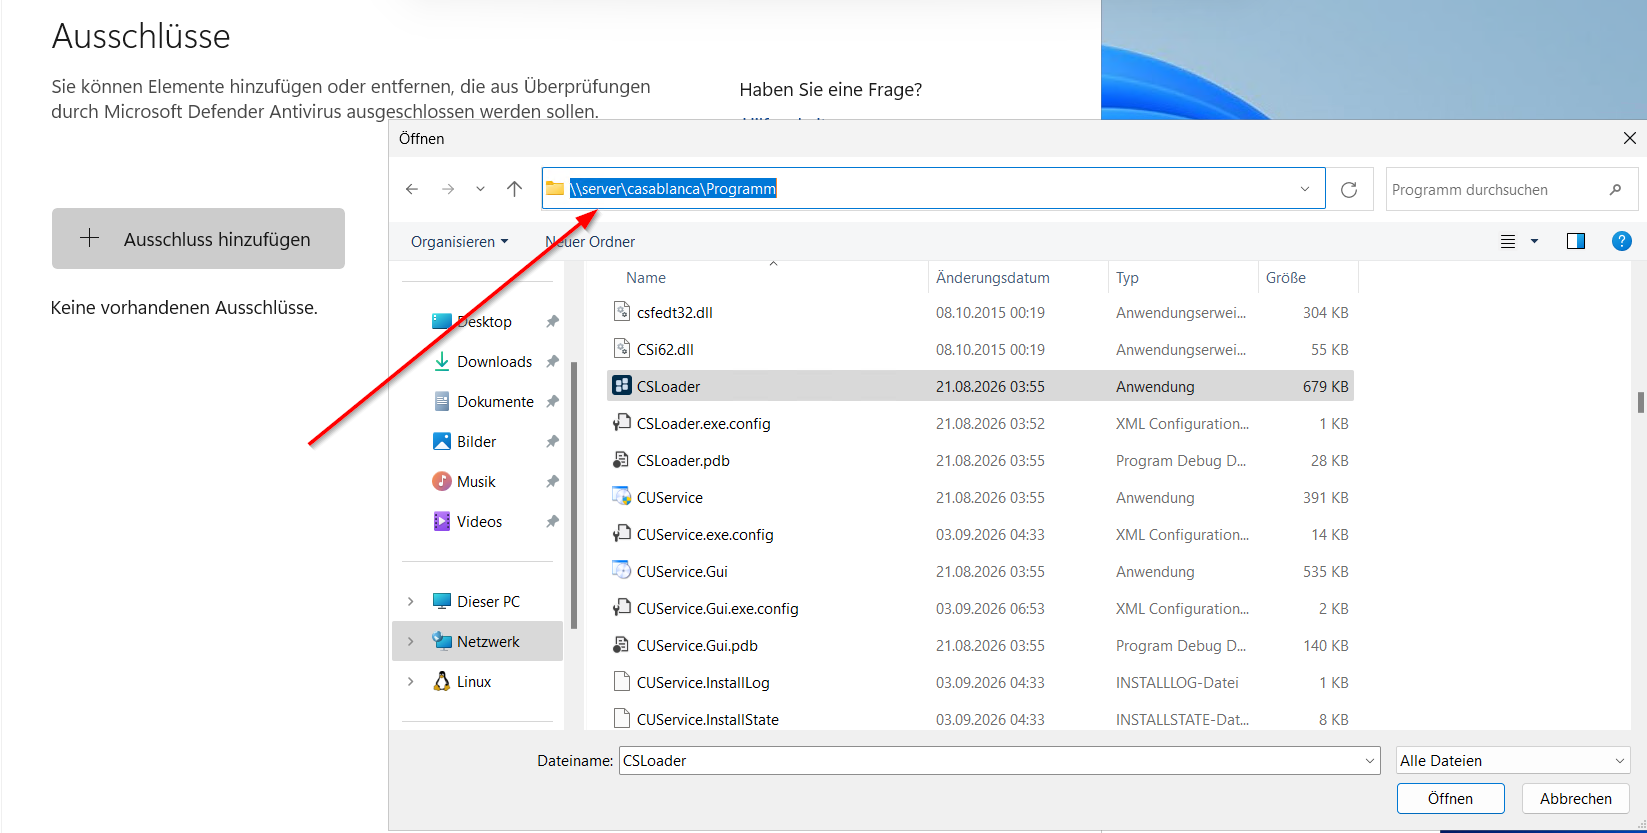The height and width of the screenshot is (833, 1647).
Task: Click the 'INSTALLLOG-Datei' type cell
Action: click(1177, 682)
